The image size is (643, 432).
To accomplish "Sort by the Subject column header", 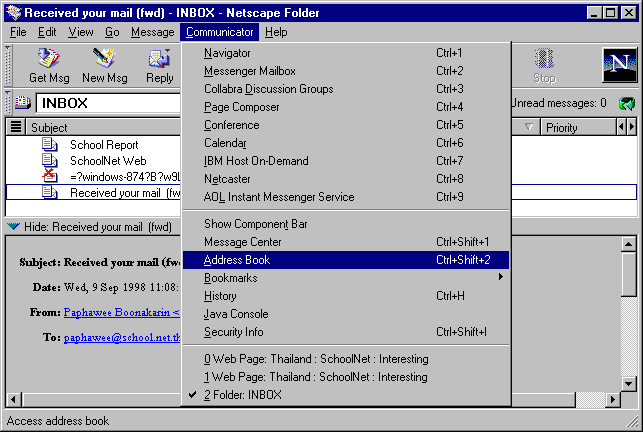I will point(103,127).
